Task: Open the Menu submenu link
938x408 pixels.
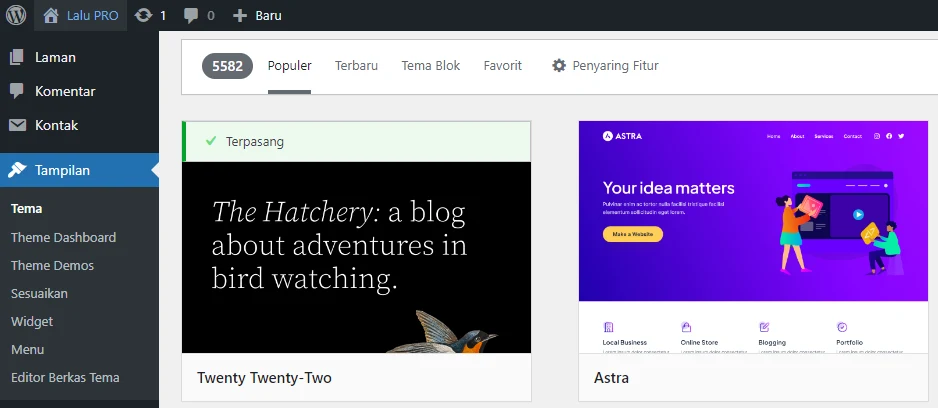Action: (28, 350)
